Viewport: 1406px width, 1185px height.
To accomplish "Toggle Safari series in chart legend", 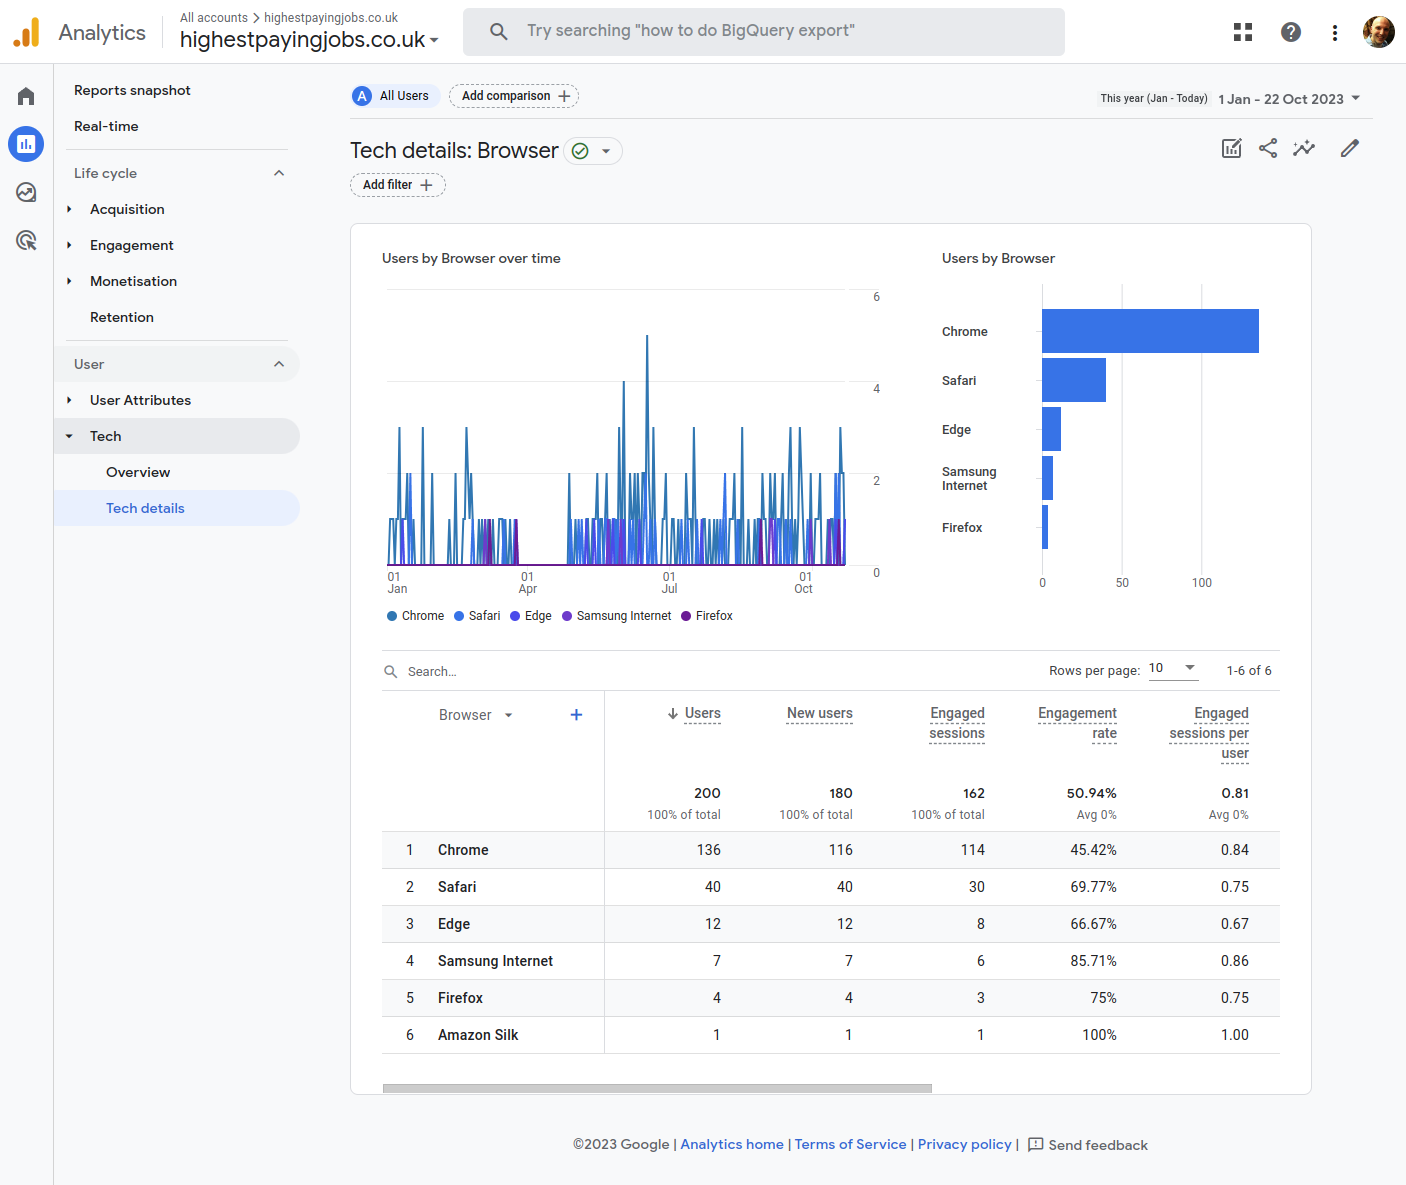I will [477, 616].
